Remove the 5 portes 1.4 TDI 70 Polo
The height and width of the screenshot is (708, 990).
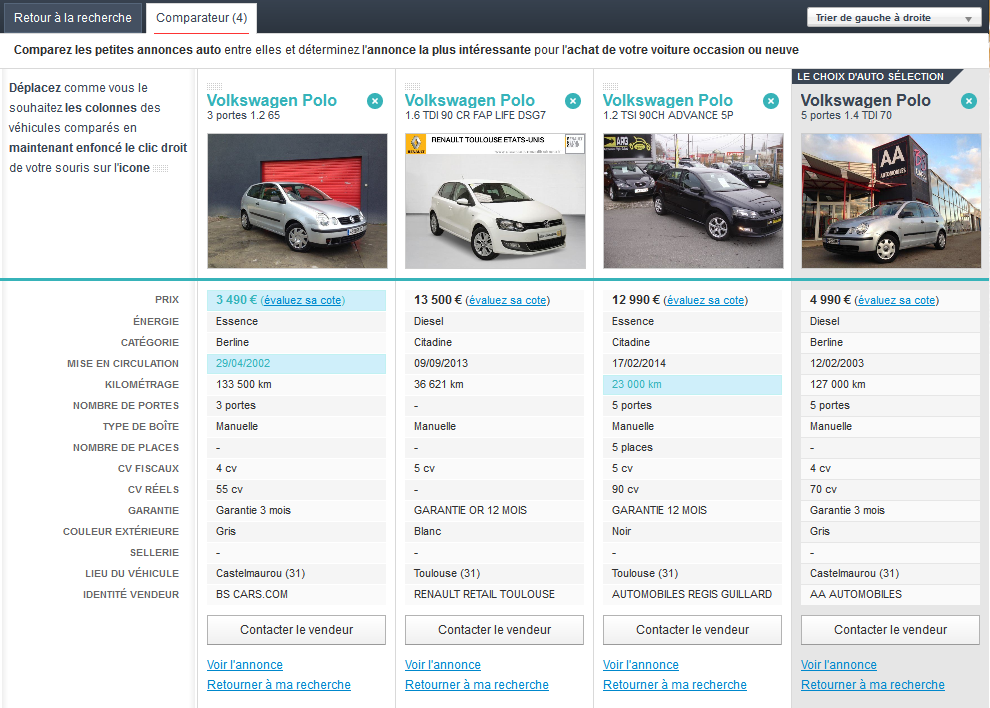969,101
